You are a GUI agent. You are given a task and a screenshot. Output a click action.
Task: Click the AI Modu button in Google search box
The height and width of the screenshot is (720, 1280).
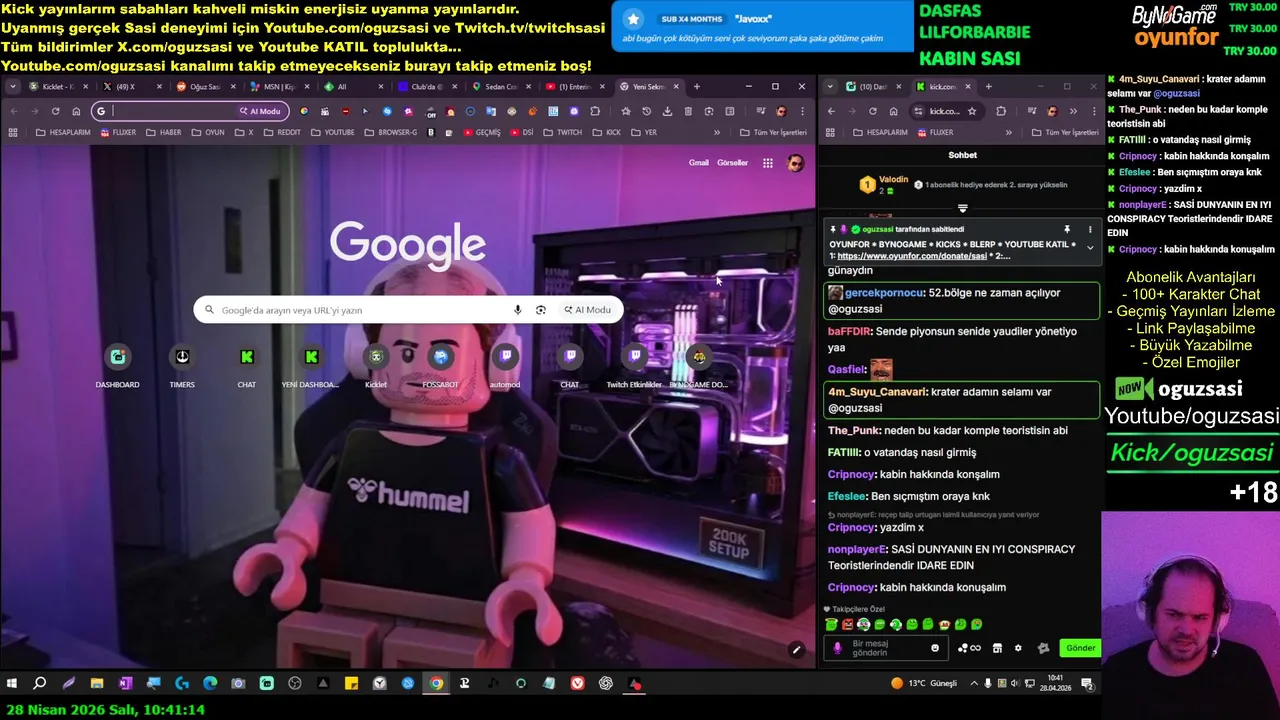[587, 310]
